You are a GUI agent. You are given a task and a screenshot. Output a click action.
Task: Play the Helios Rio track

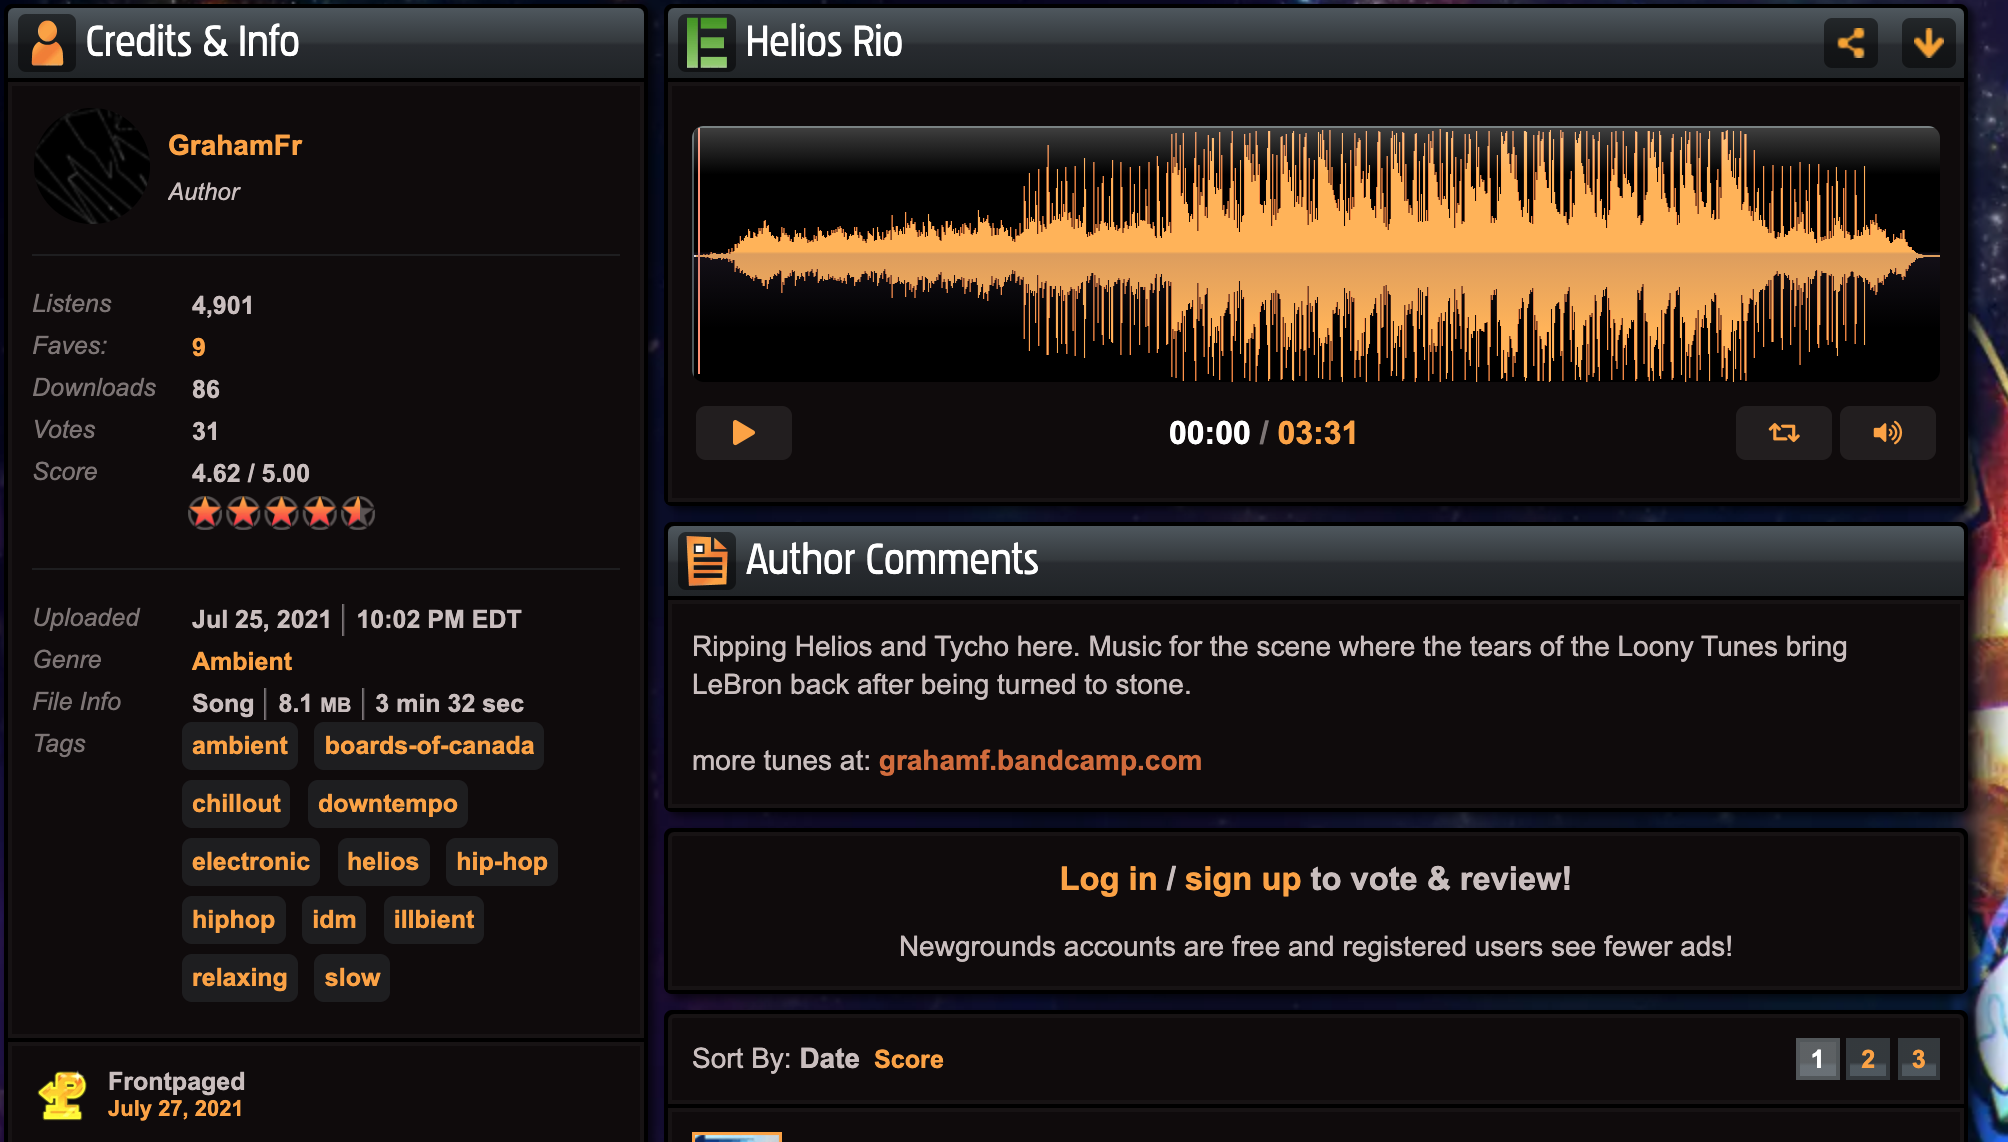743,433
